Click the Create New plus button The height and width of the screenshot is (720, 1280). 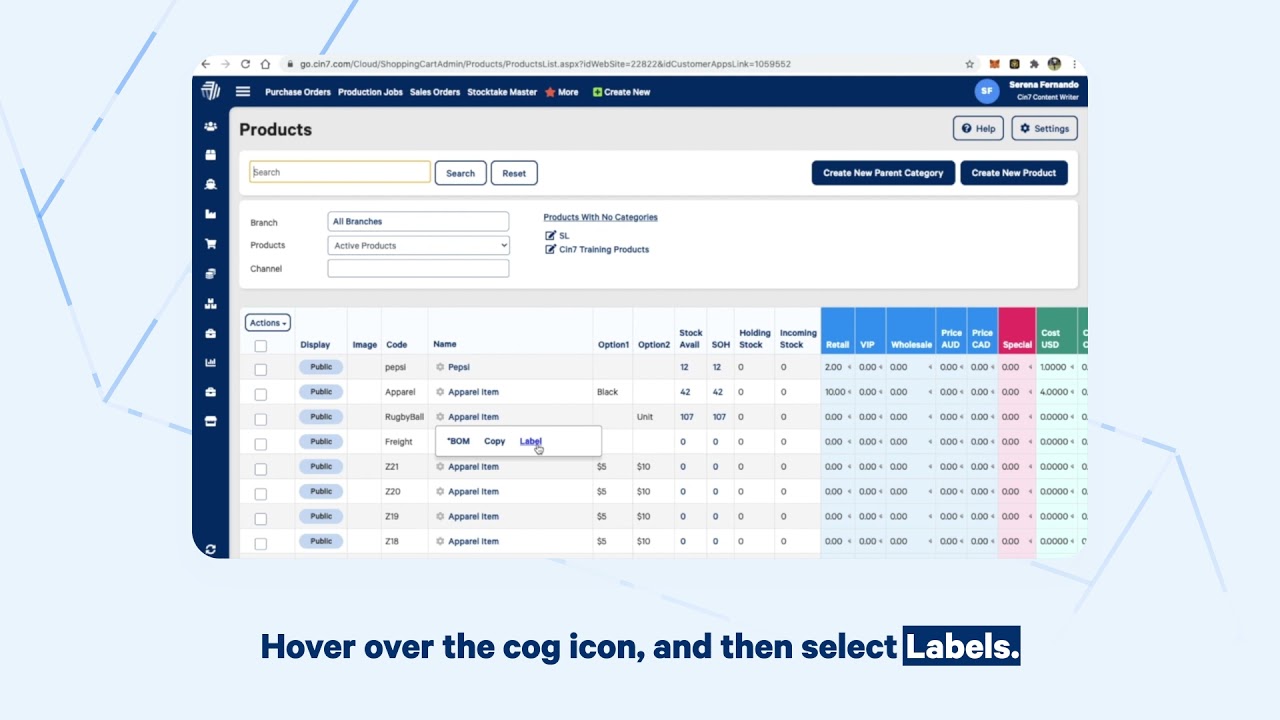[621, 92]
